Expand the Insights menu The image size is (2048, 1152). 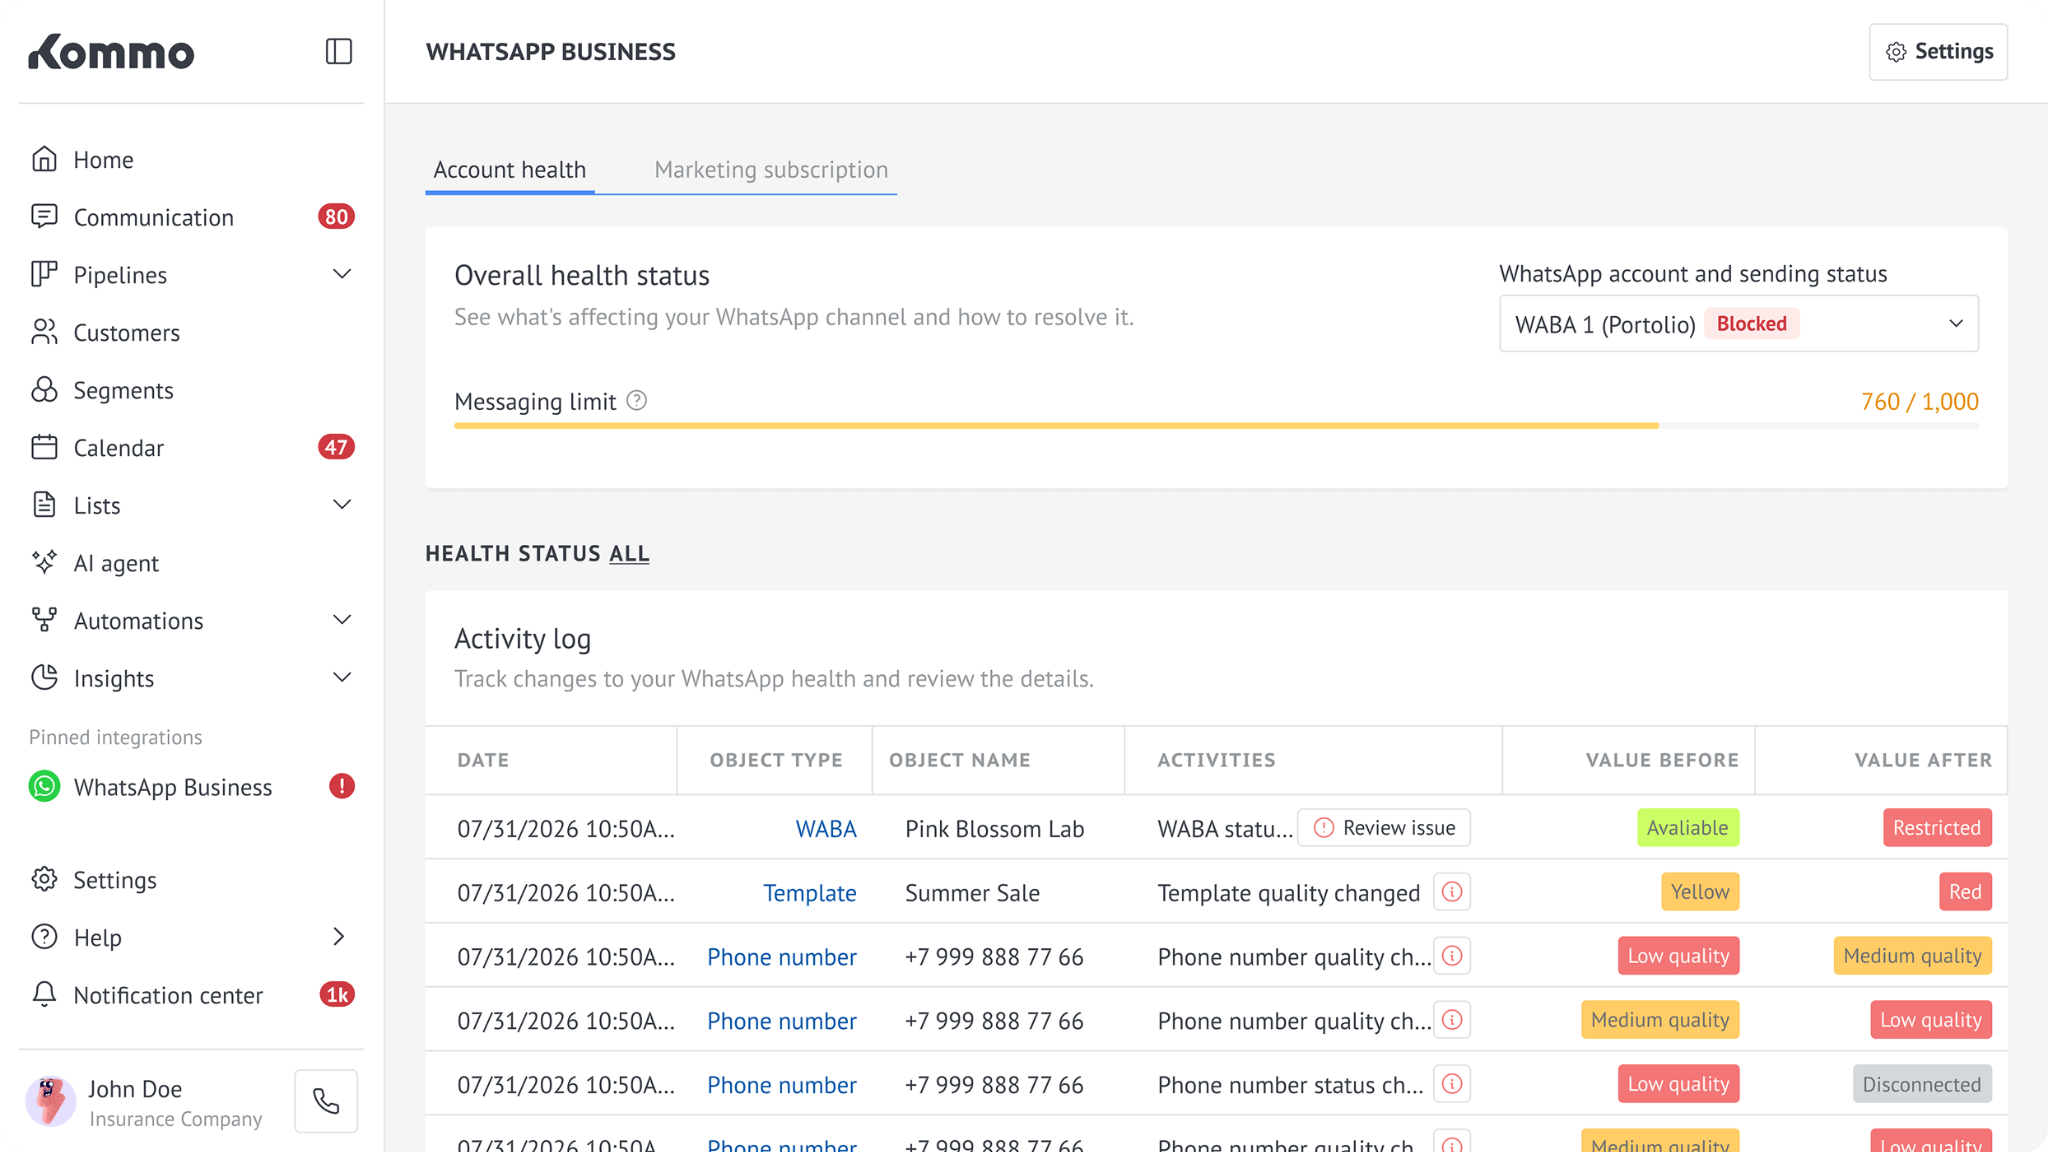point(341,678)
